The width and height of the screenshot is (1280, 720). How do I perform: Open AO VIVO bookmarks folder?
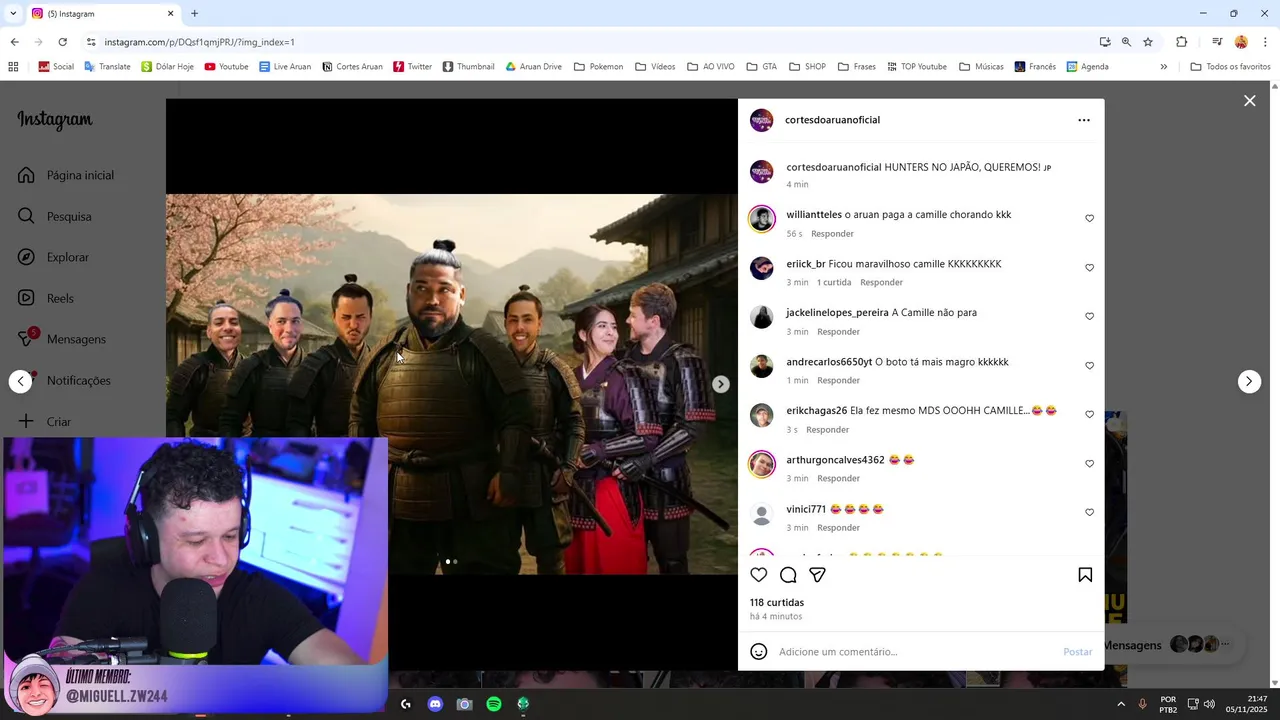[x=710, y=67]
